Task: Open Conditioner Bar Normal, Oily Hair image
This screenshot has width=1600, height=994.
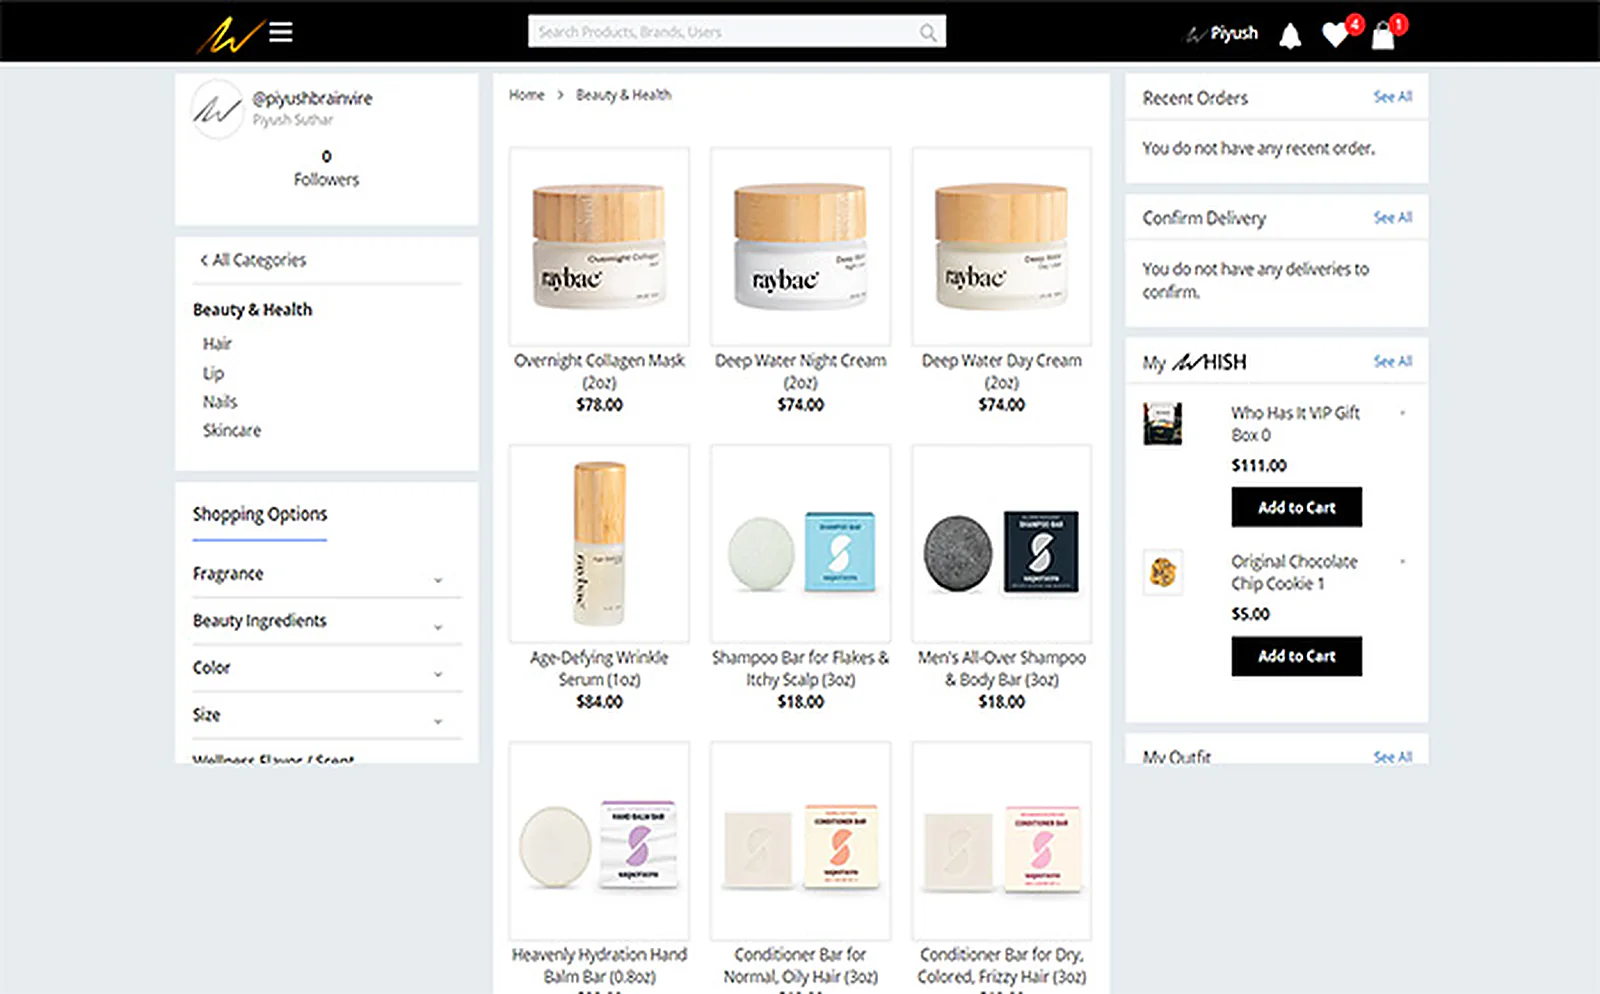Action: 800,840
